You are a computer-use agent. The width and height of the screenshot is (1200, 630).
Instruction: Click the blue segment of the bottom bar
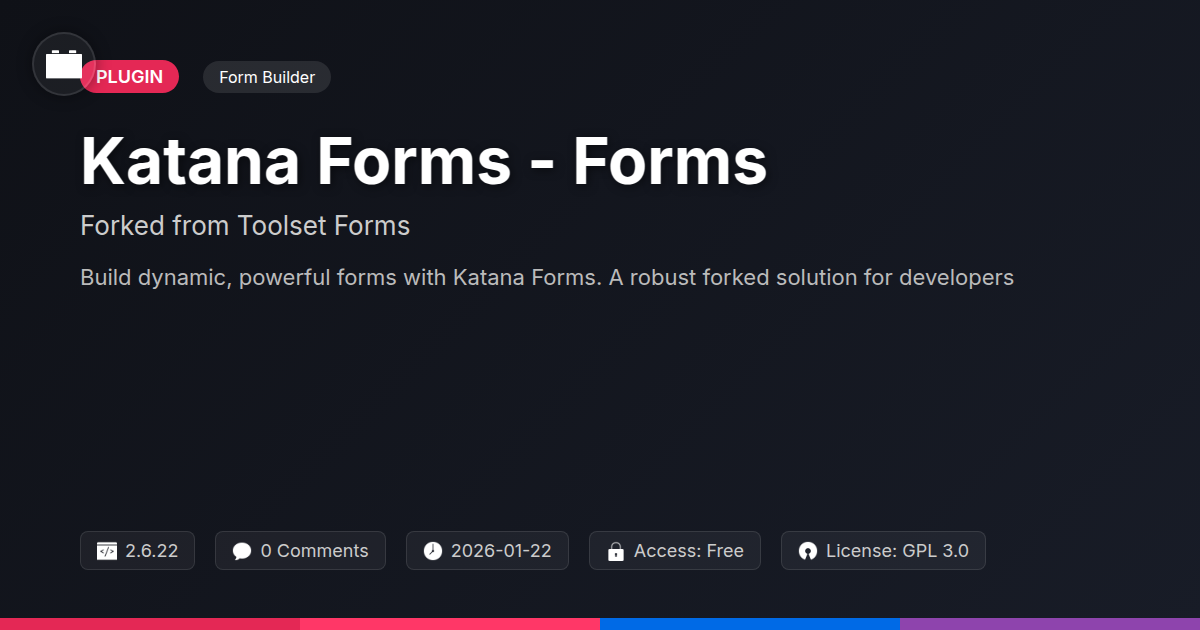tap(750, 623)
